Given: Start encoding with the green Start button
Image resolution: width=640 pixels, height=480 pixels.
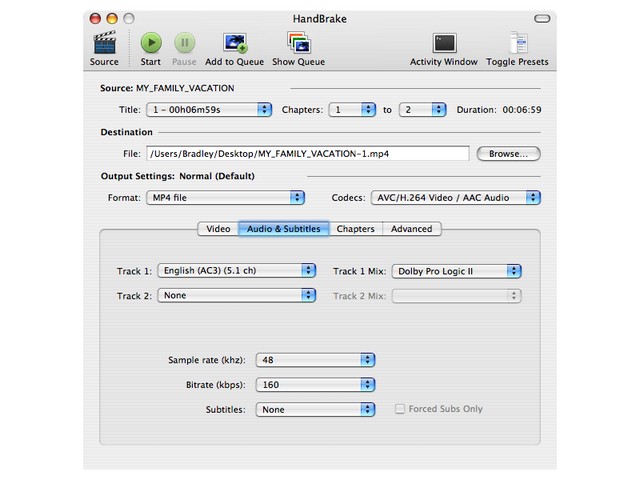Looking at the screenshot, I should 151,42.
